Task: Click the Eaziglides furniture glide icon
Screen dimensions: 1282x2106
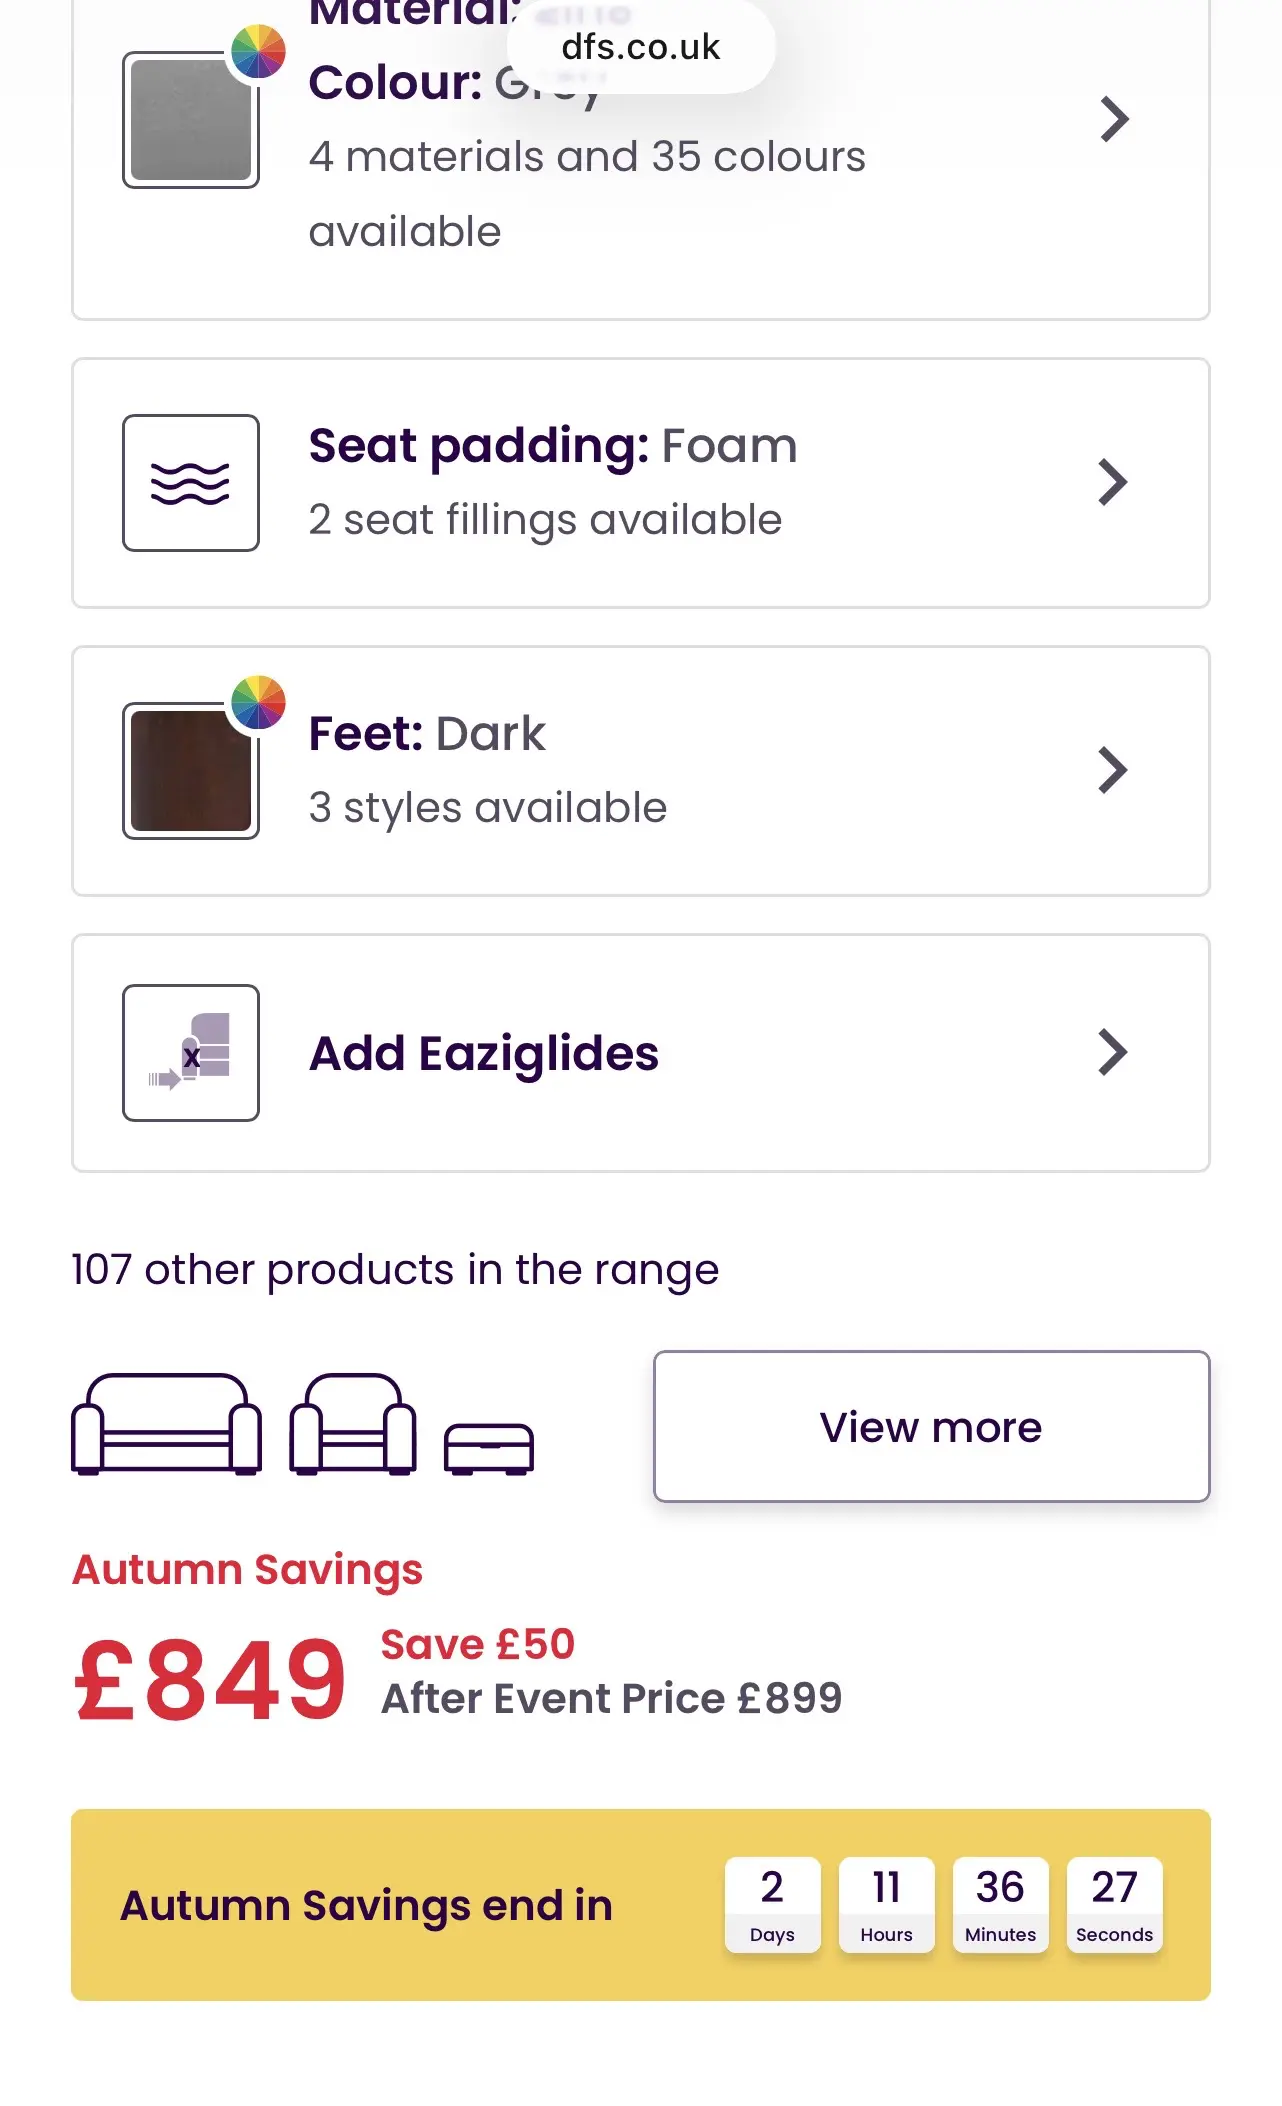Action: tap(190, 1053)
